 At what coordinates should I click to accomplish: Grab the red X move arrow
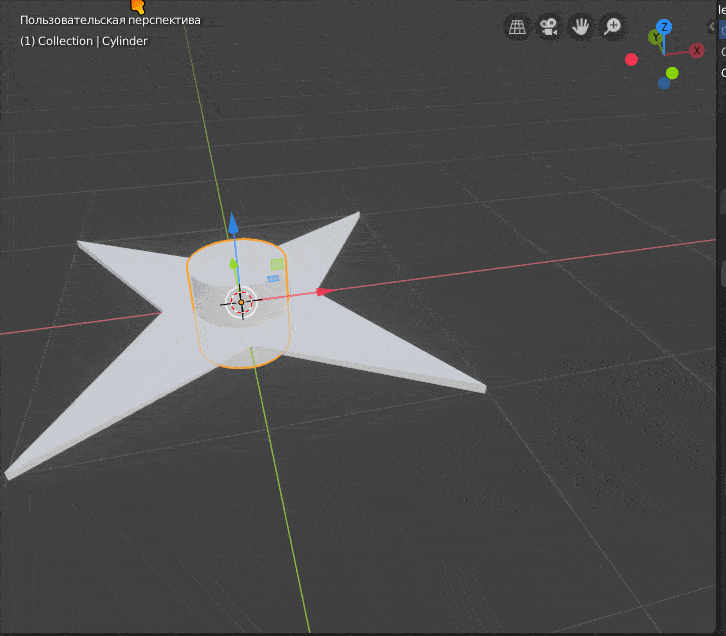[324, 291]
